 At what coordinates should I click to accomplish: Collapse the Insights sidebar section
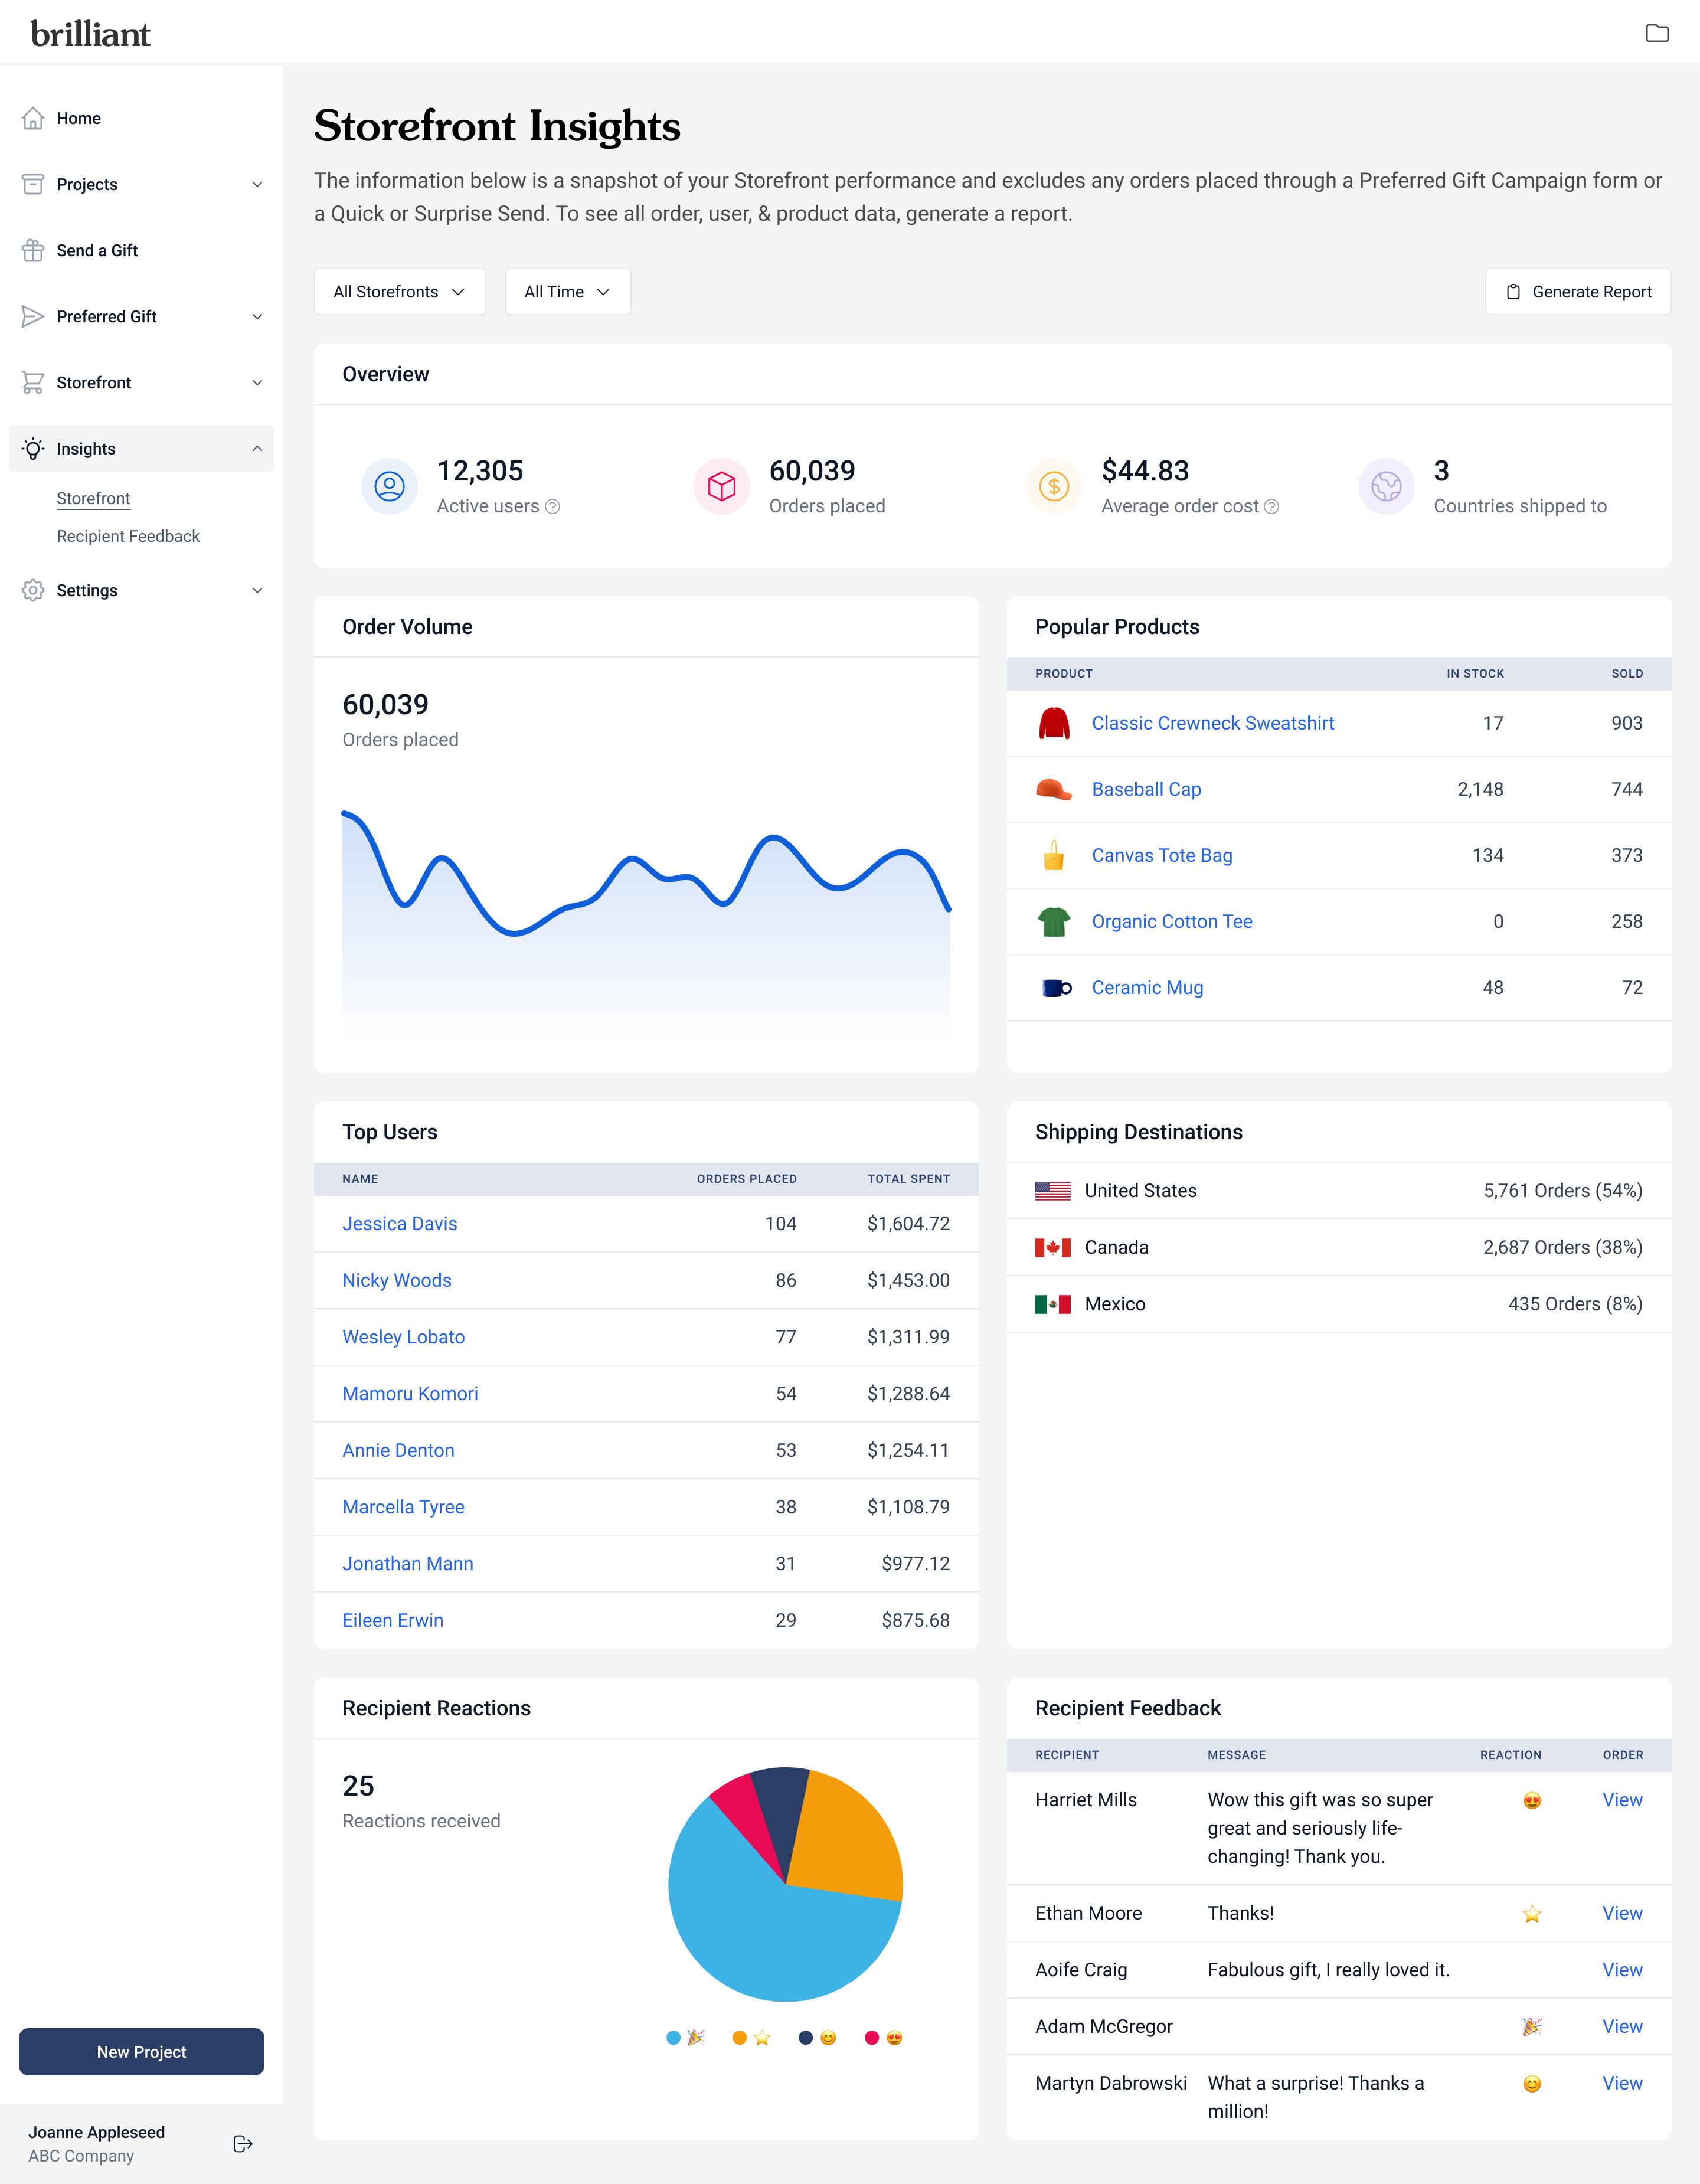(257, 449)
